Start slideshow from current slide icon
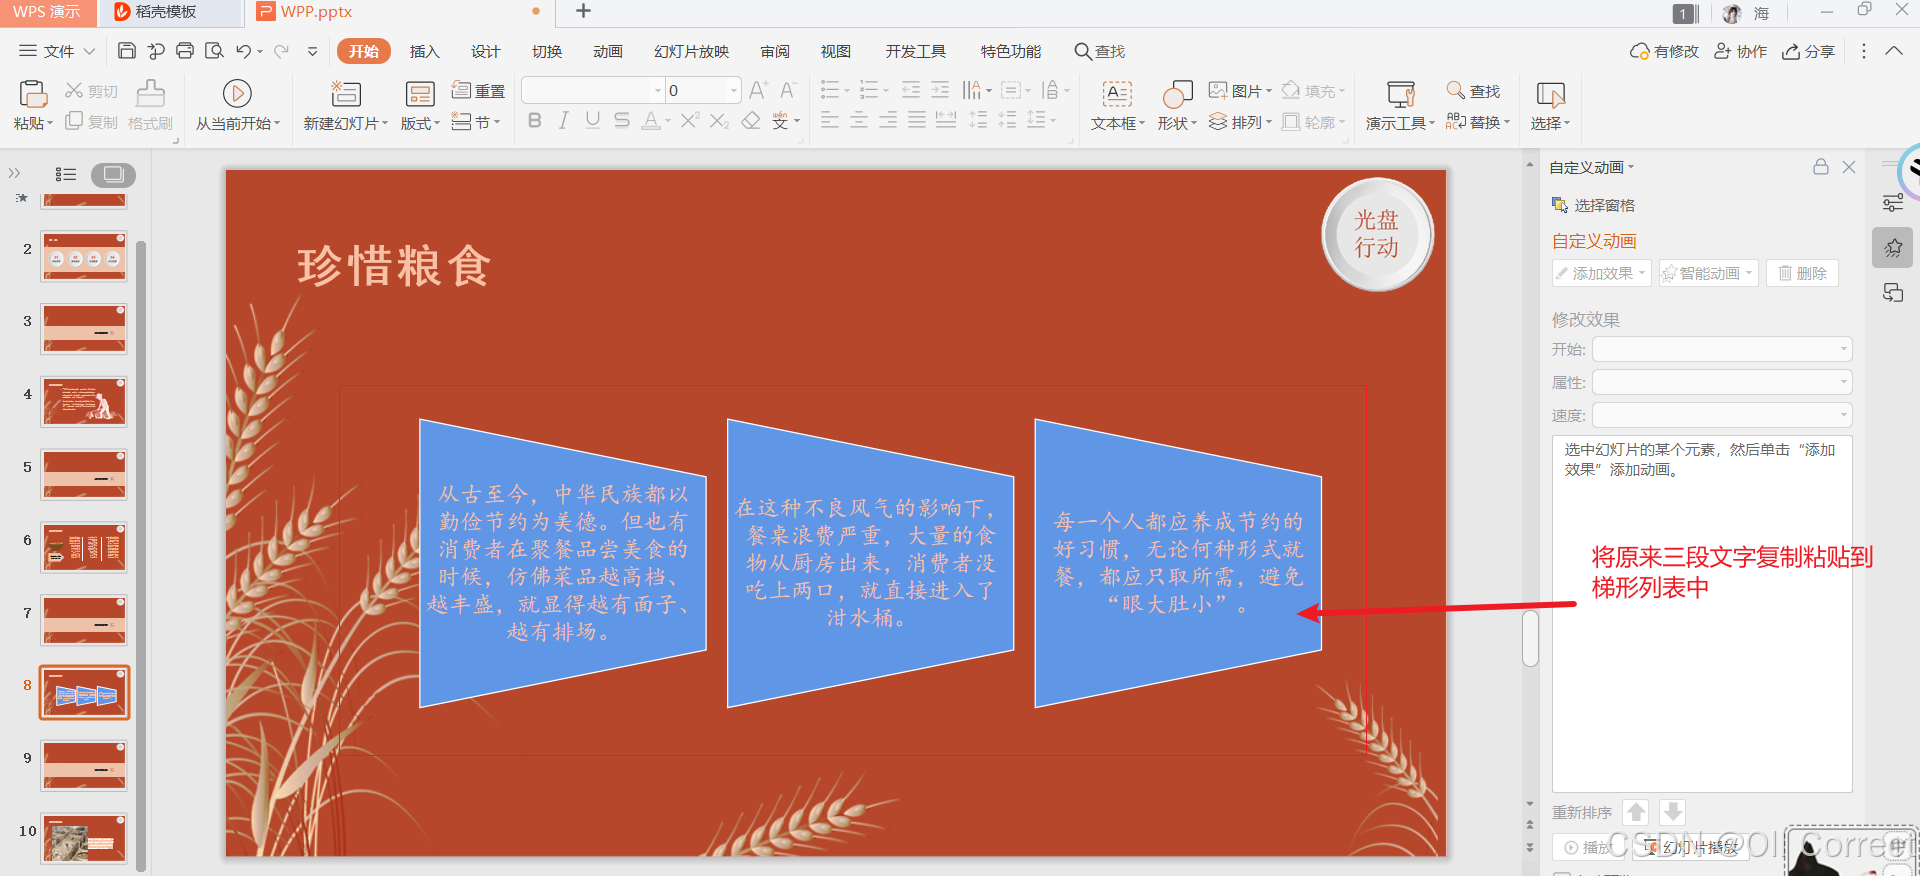1920x876 pixels. 237,94
